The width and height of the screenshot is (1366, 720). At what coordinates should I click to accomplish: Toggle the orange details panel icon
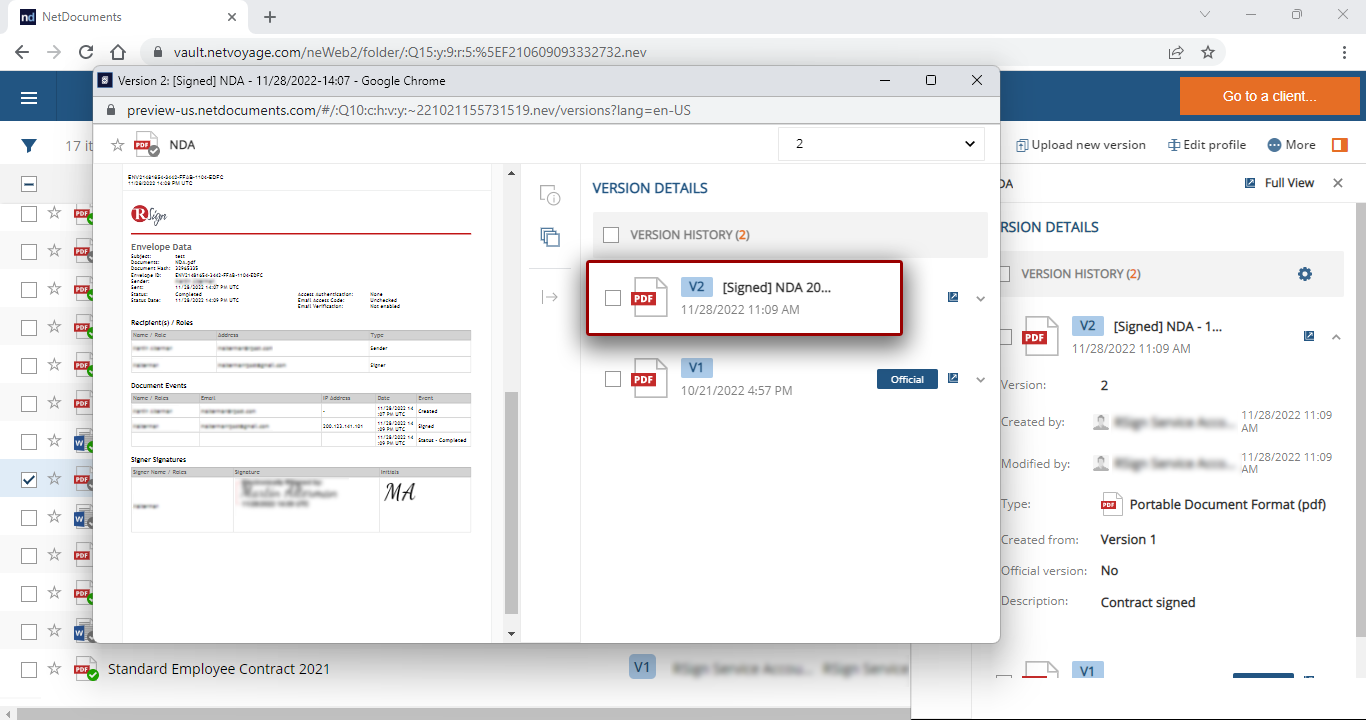[x=1339, y=145]
